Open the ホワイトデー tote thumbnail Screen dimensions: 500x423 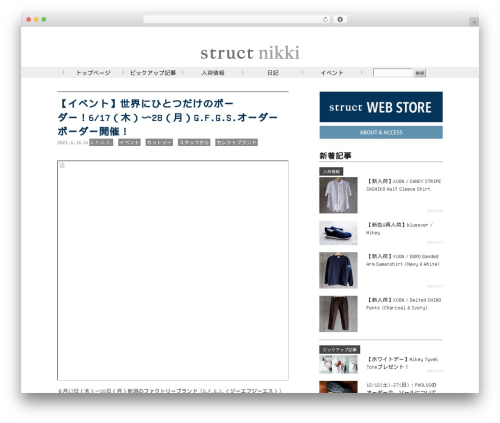(338, 364)
